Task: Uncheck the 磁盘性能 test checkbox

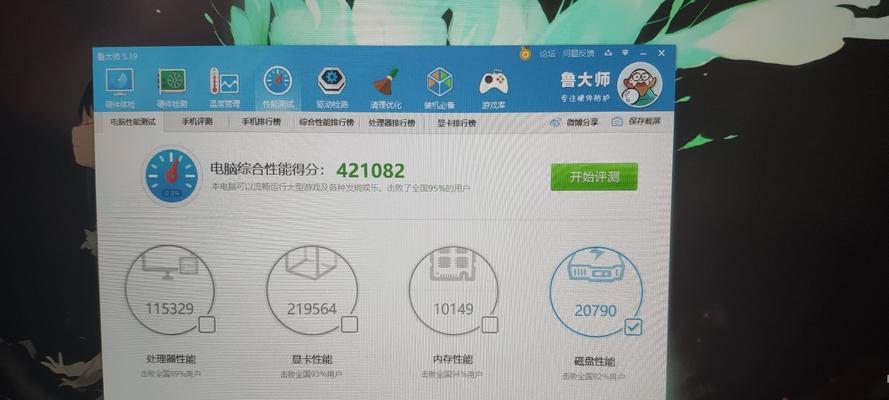Action: point(633,327)
